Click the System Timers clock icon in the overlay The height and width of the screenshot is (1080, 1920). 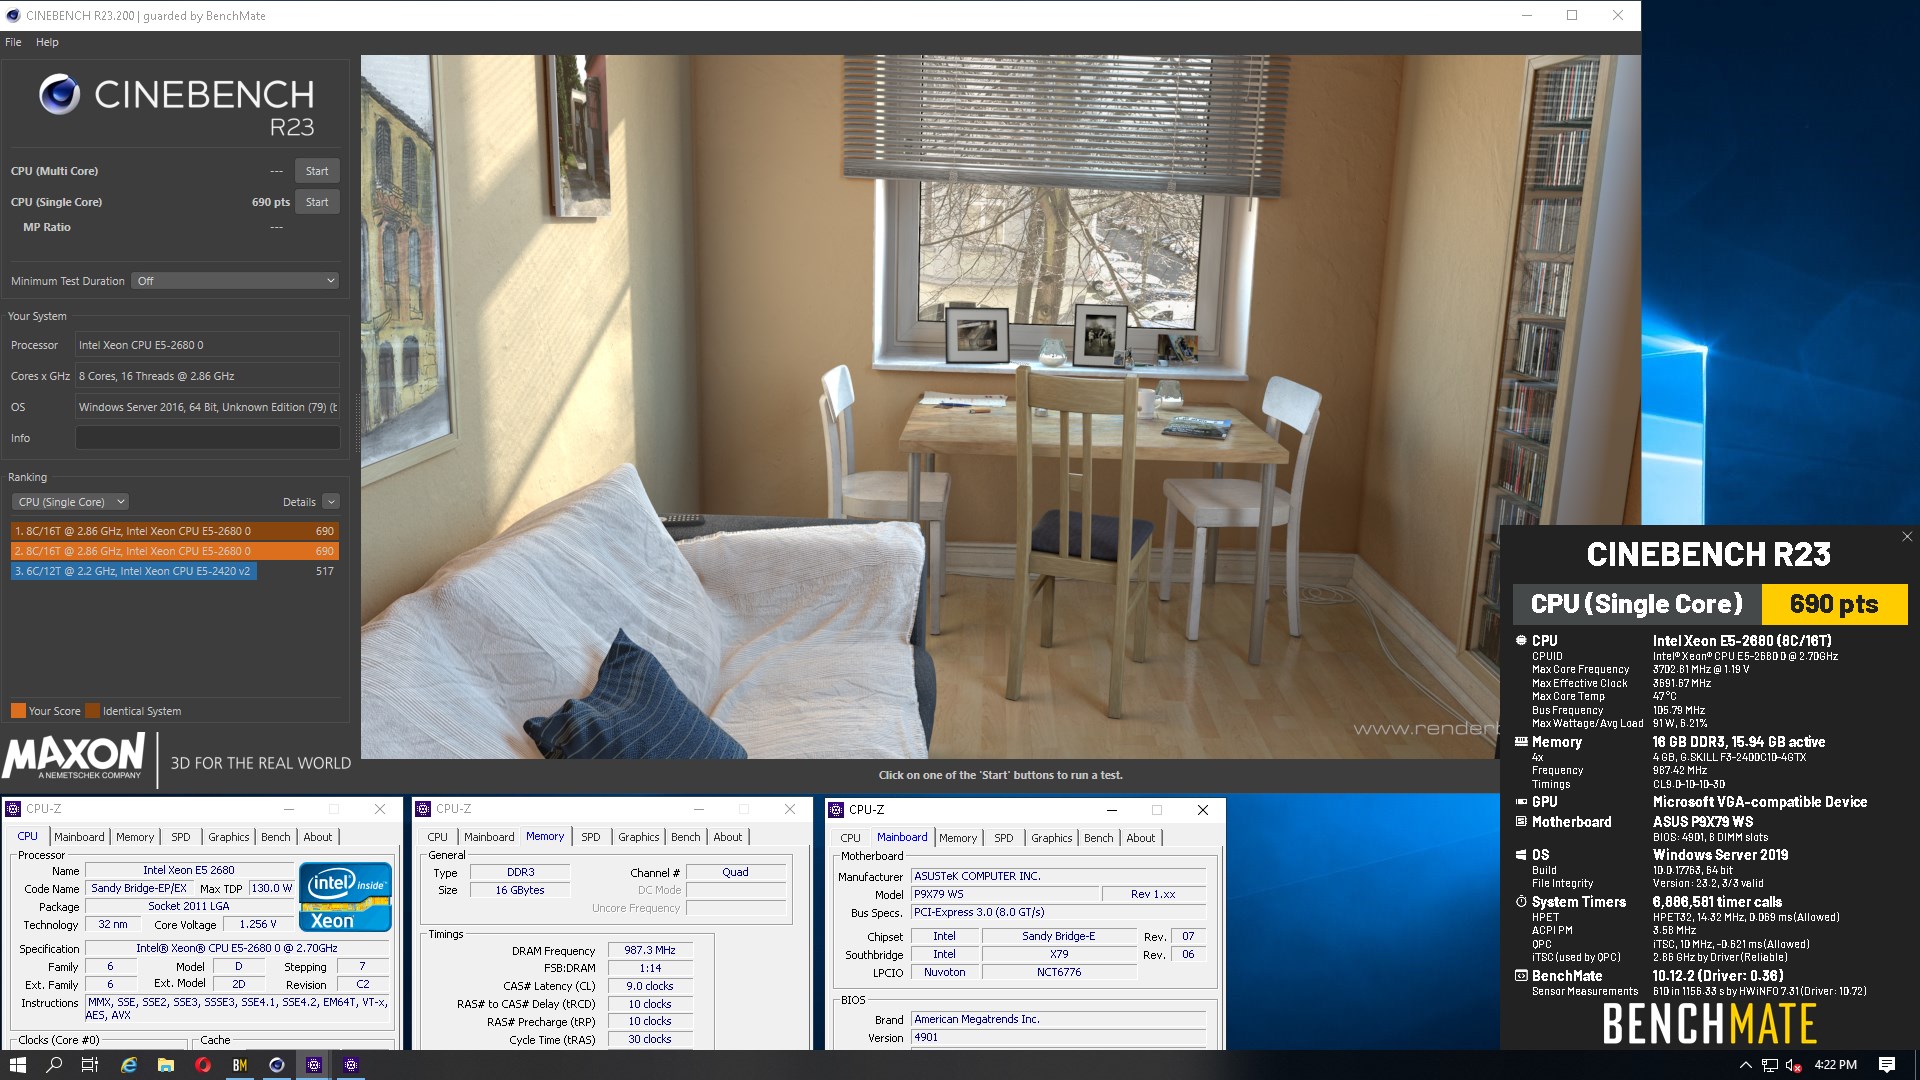click(x=1520, y=902)
